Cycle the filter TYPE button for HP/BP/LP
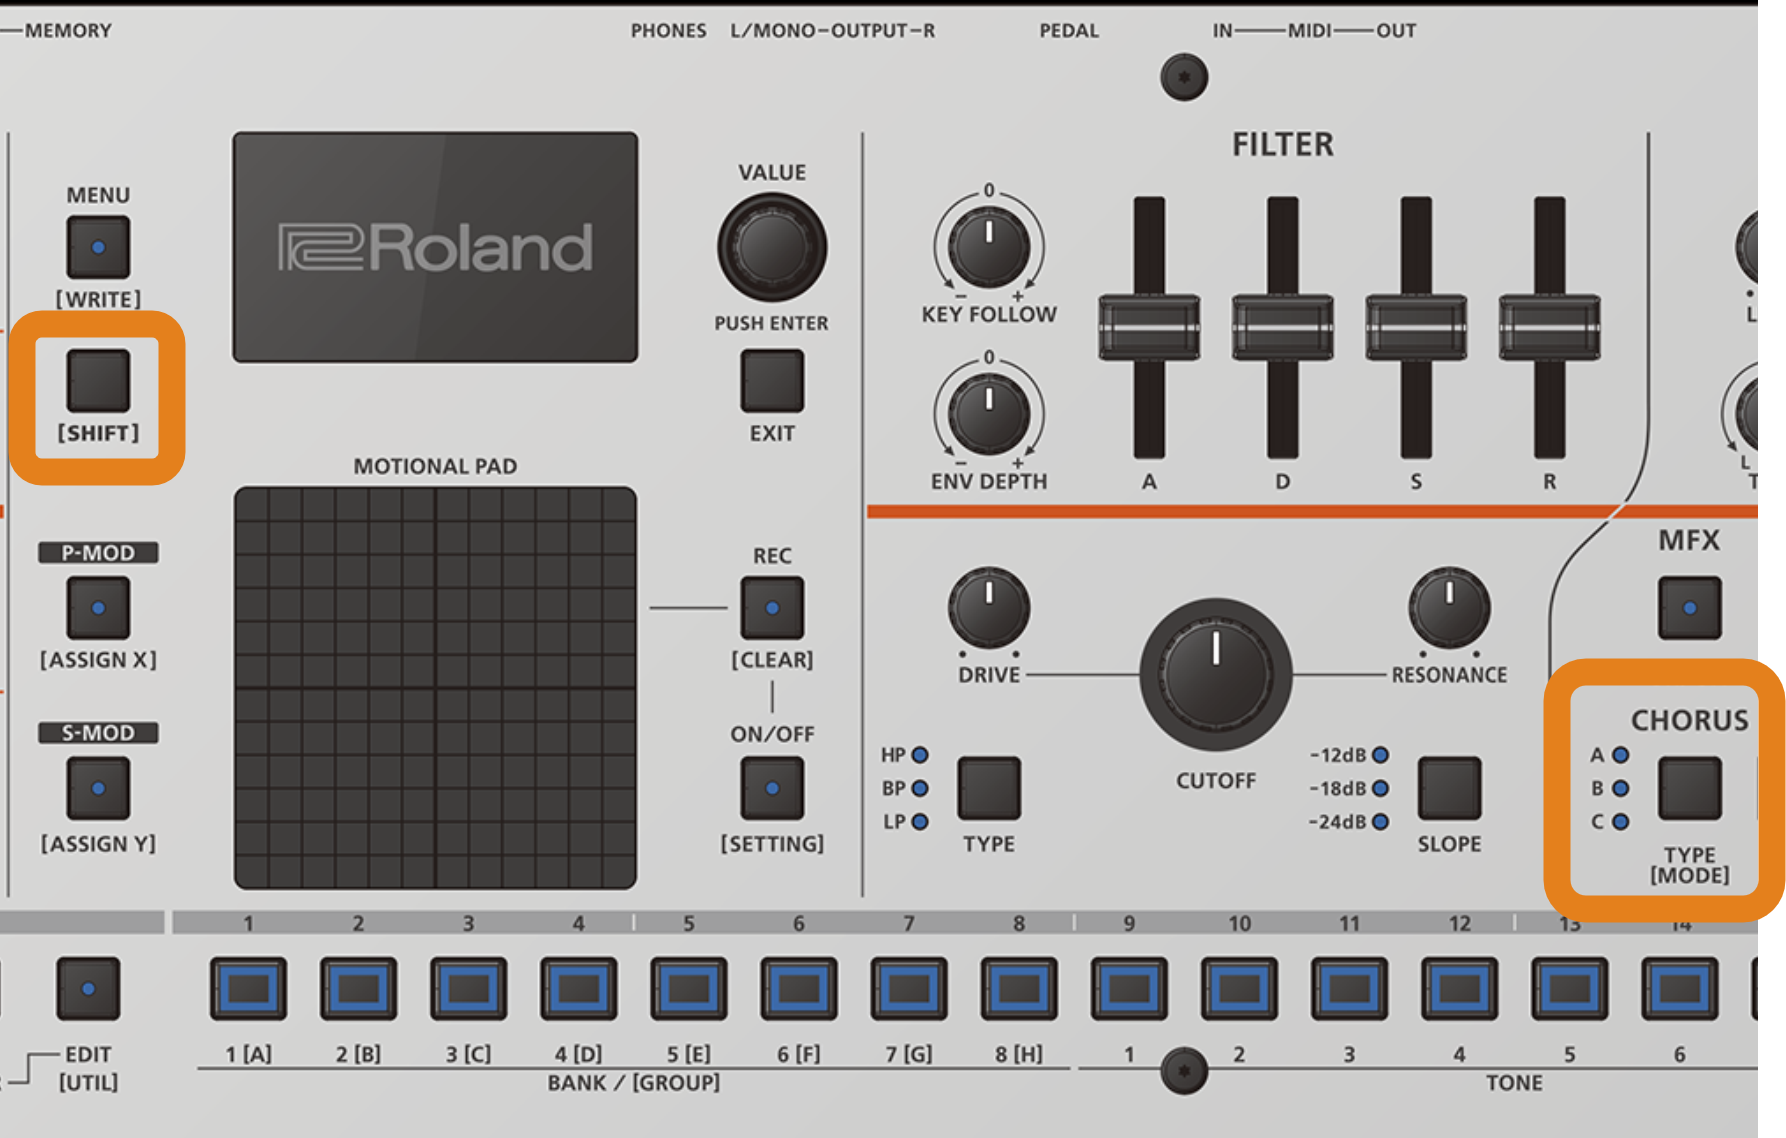The width and height of the screenshot is (1786, 1138). tap(989, 788)
